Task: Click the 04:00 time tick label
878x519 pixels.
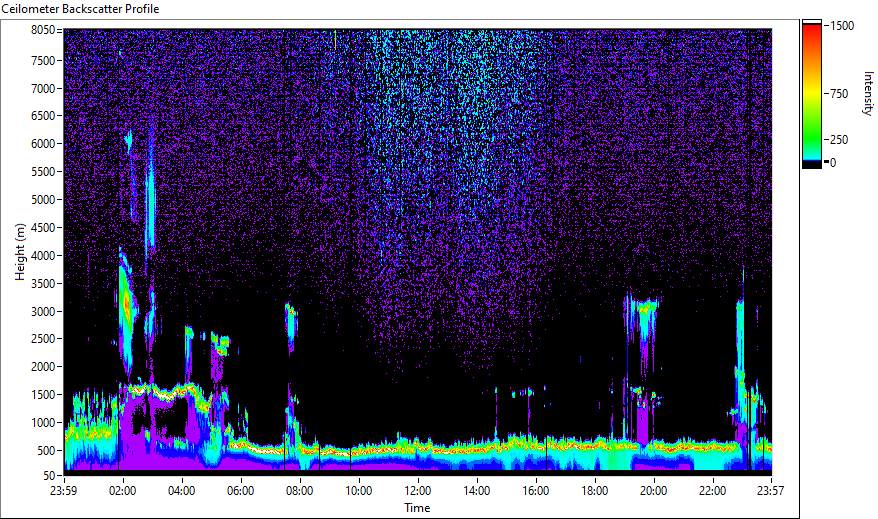Action: pyautogui.click(x=181, y=491)
